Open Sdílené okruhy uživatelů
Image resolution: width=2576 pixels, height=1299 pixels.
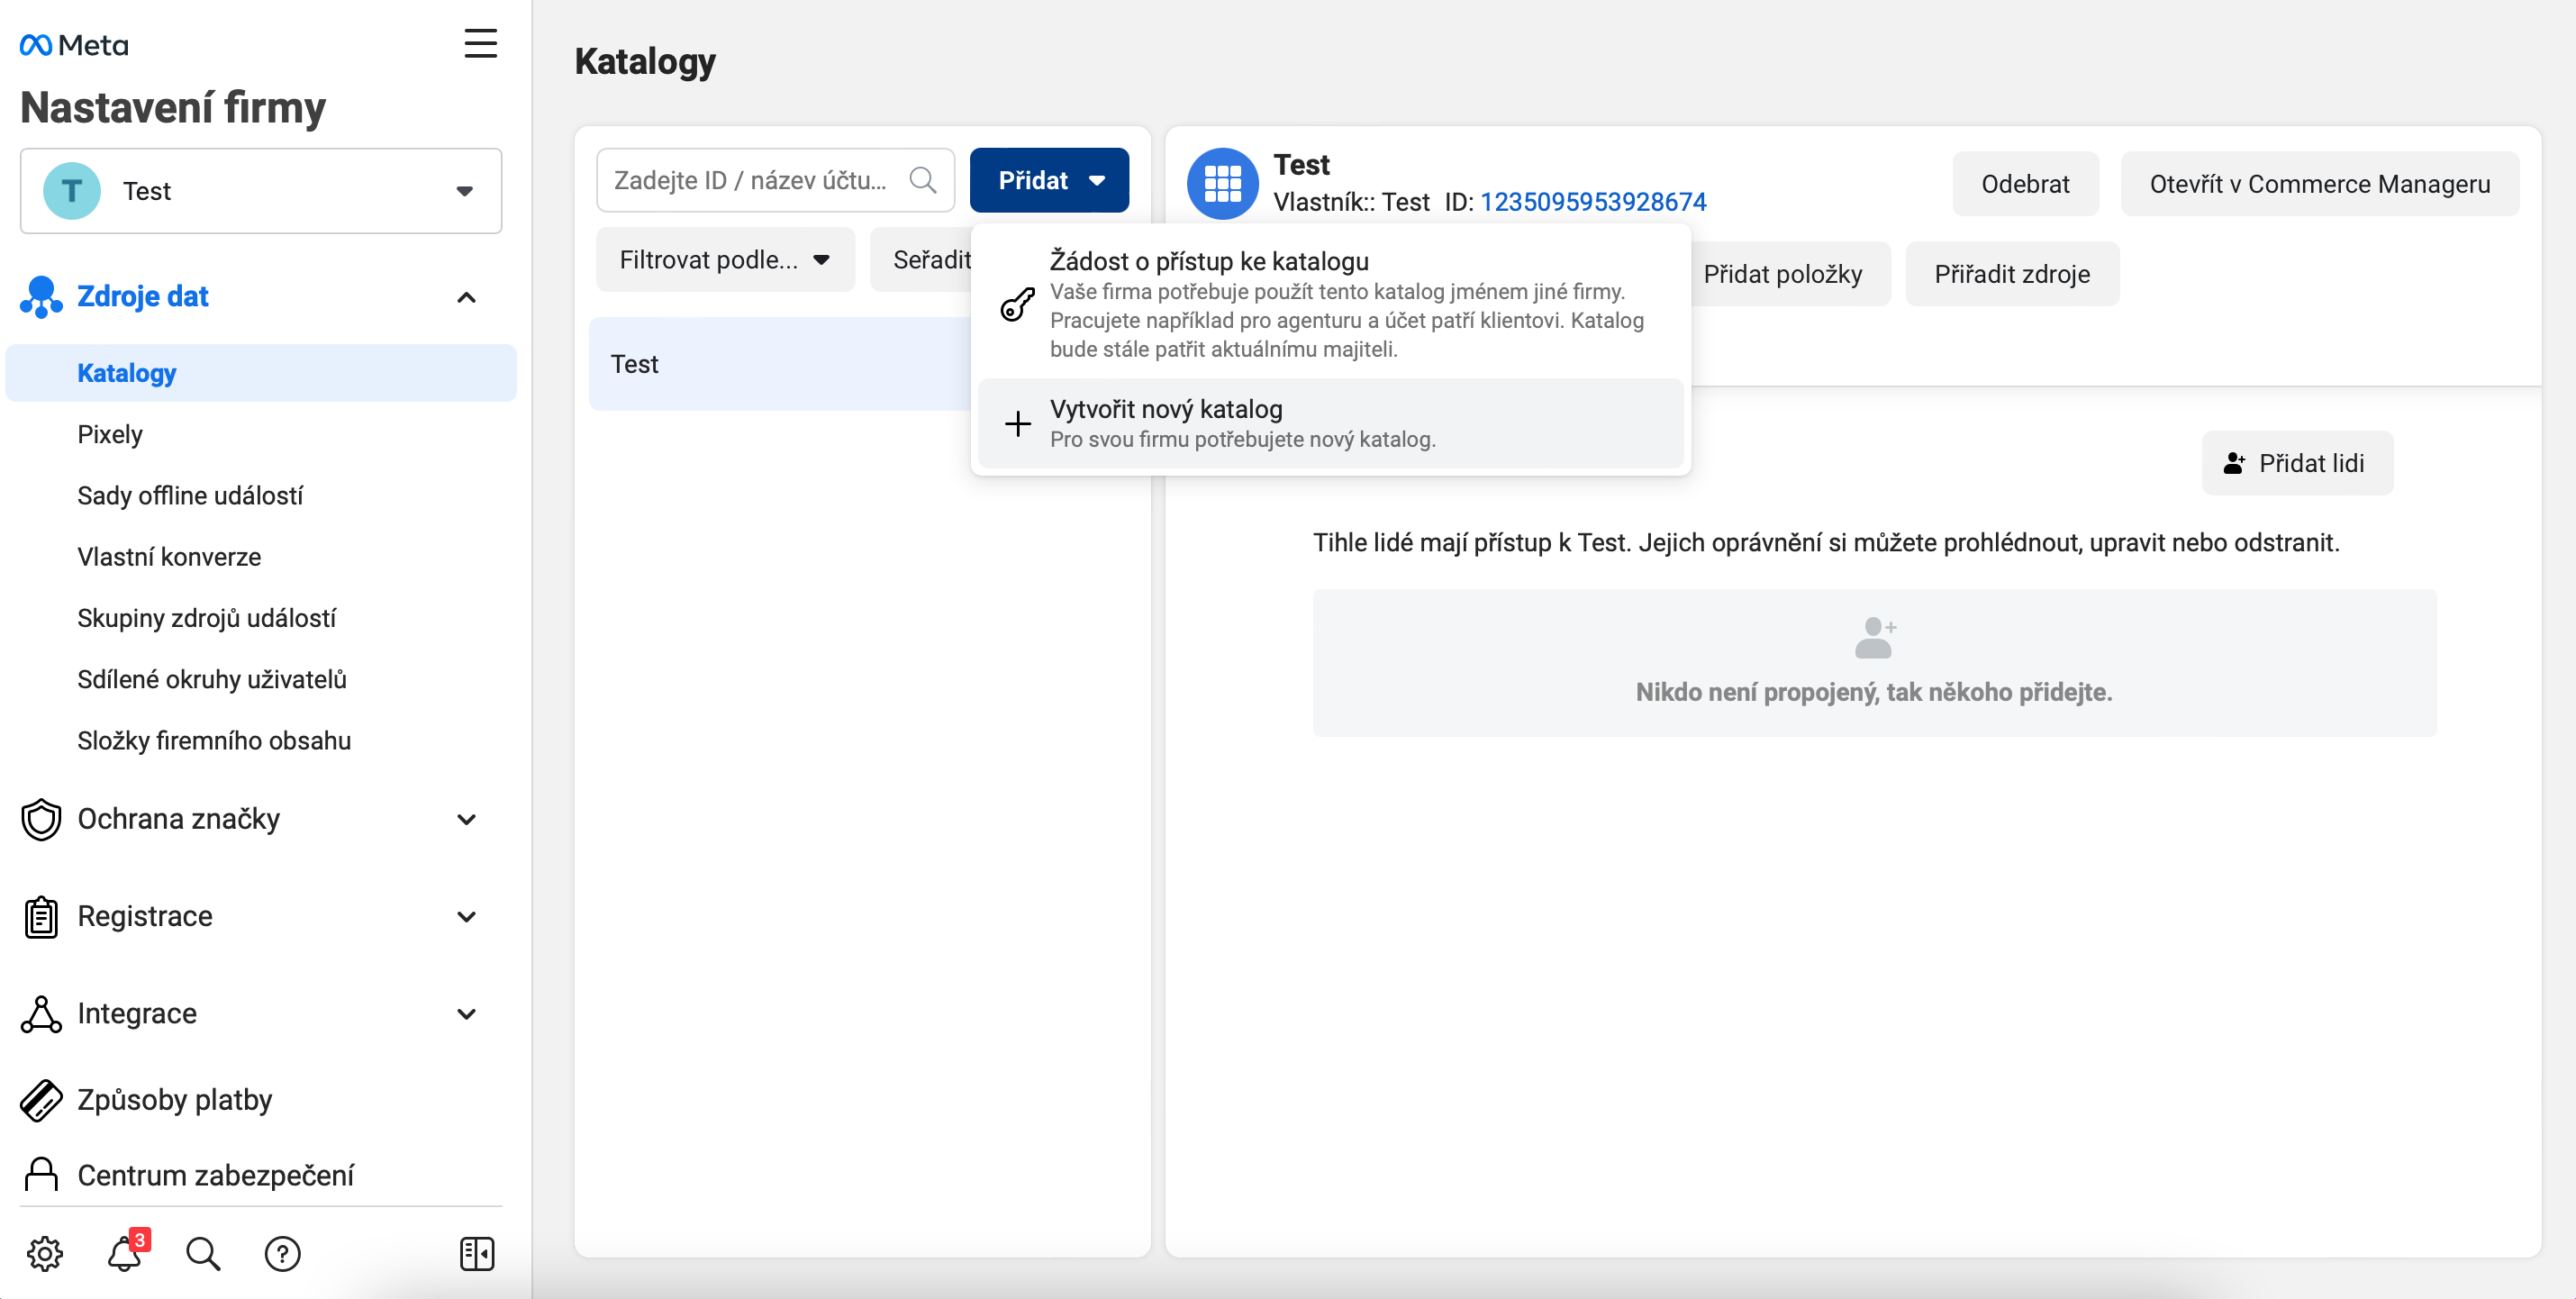coord(212,679)
